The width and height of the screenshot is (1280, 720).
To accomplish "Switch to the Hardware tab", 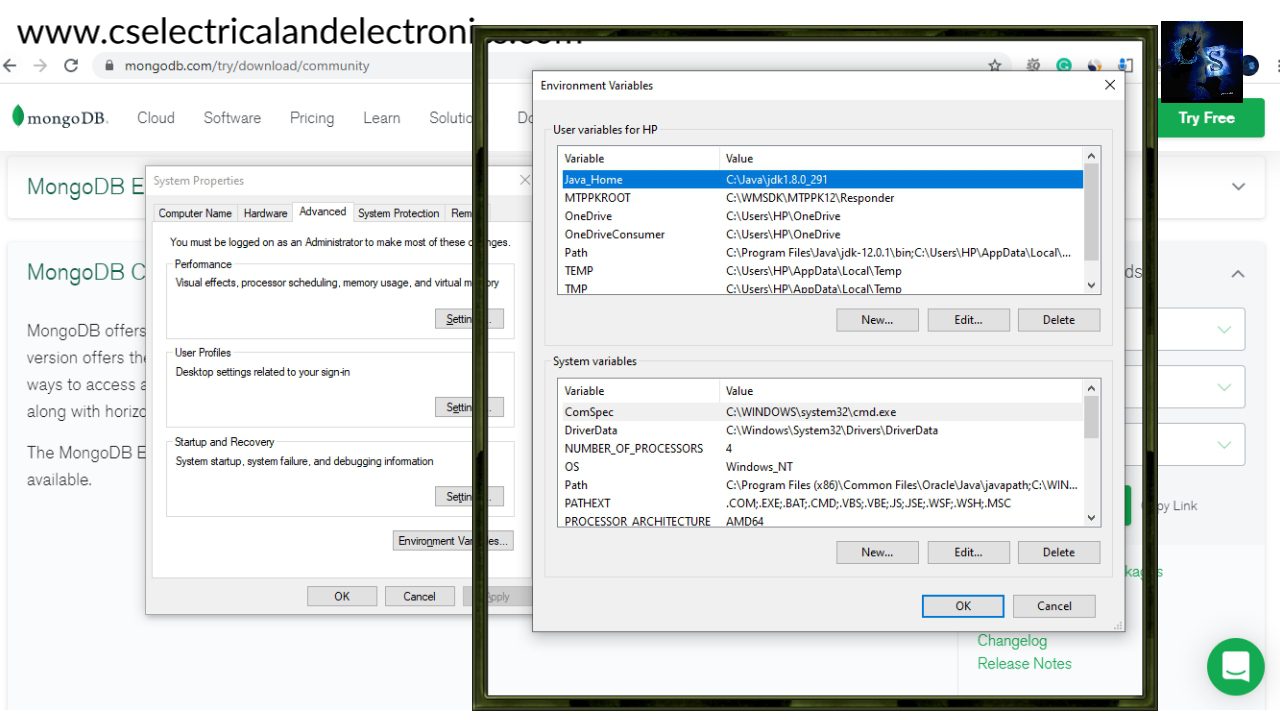I will pos(265,213).
